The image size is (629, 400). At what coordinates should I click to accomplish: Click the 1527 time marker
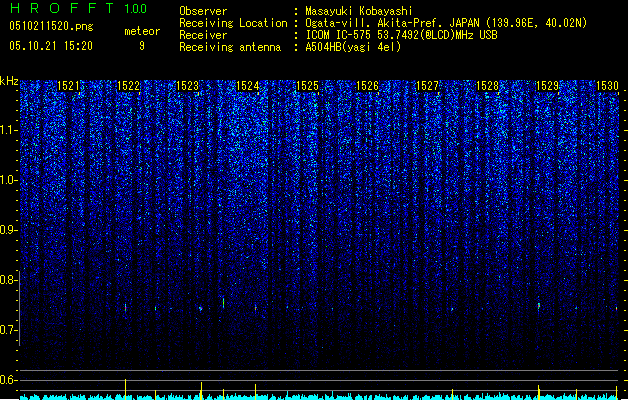[x=428, y=86]
